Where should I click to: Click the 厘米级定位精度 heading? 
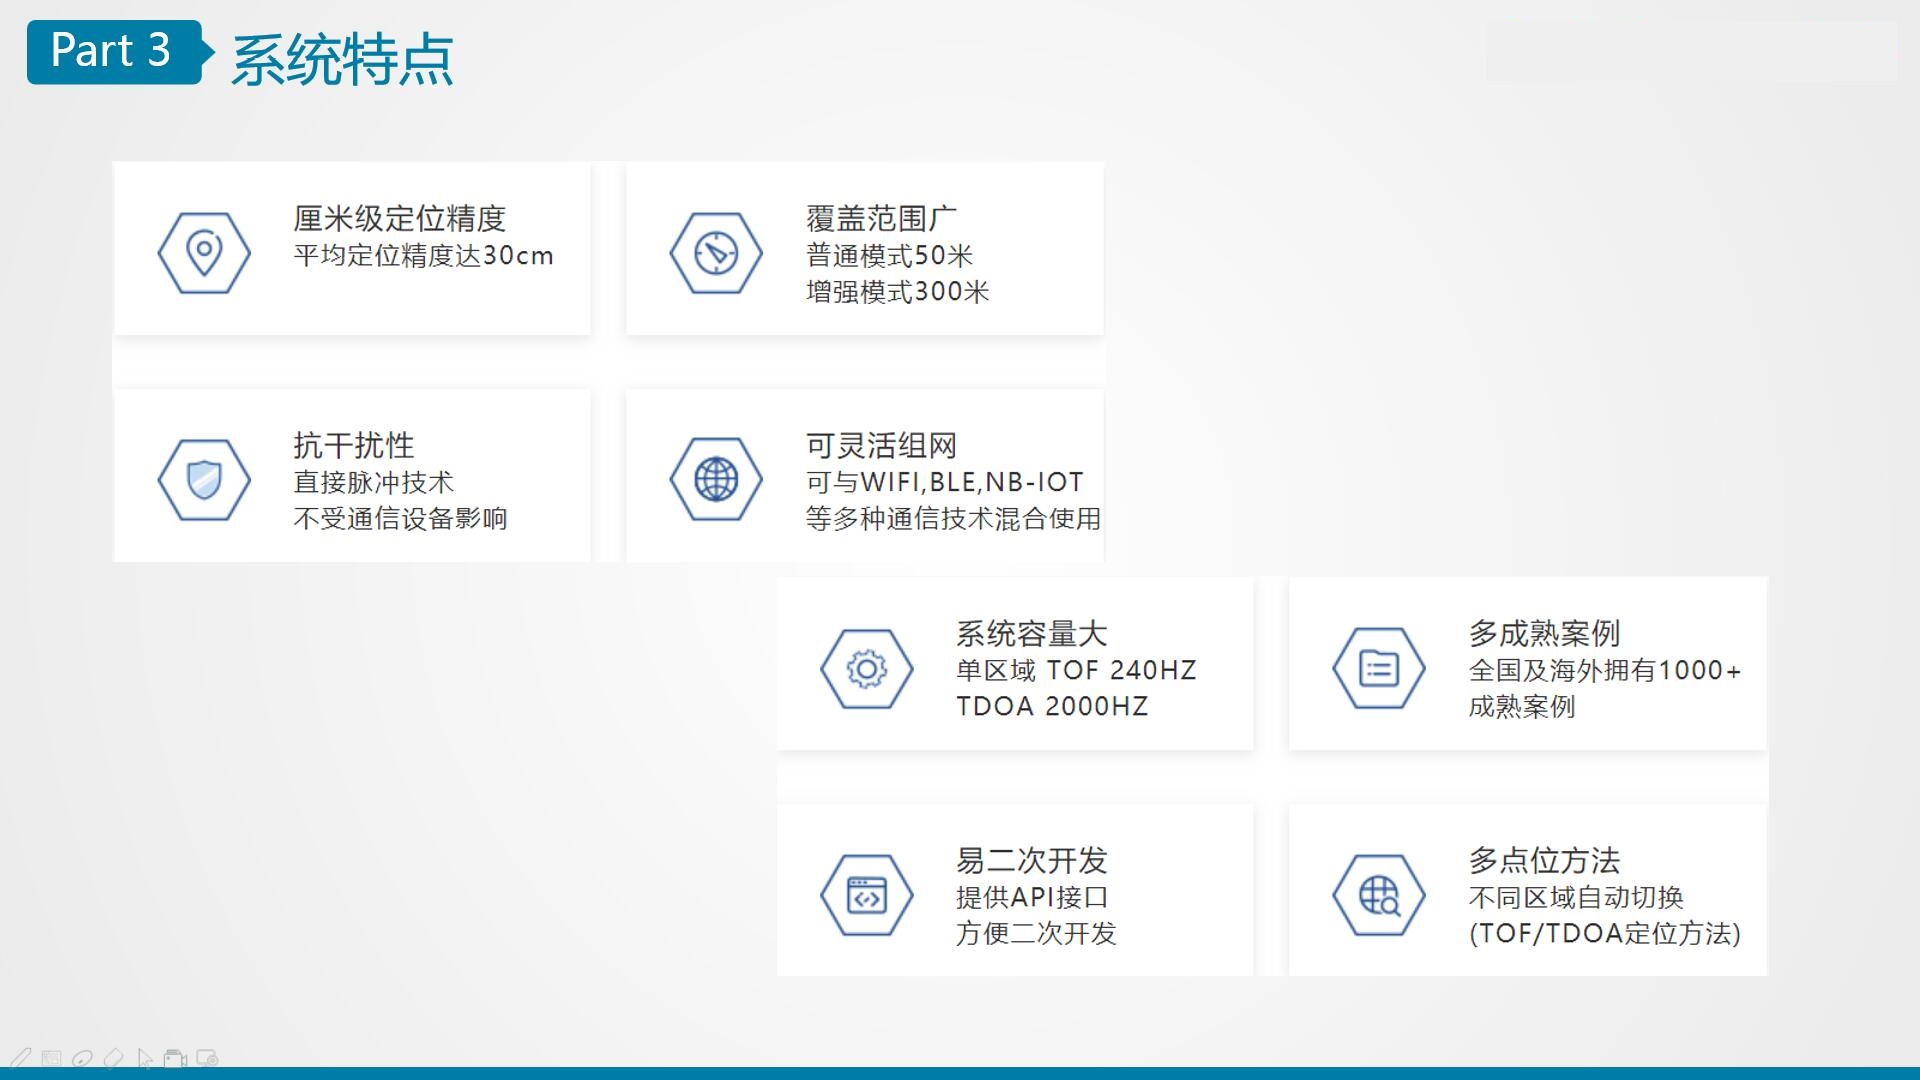tap(399, 218)
